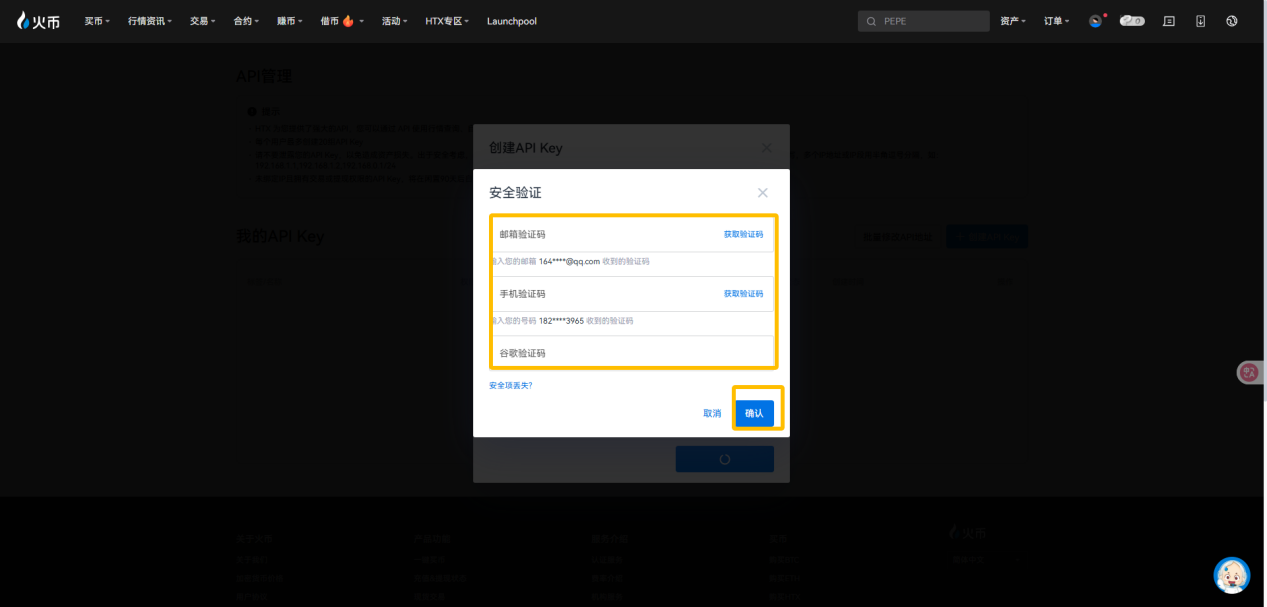
Task: Cancel the security verification
Action: [x=712, y=413]
